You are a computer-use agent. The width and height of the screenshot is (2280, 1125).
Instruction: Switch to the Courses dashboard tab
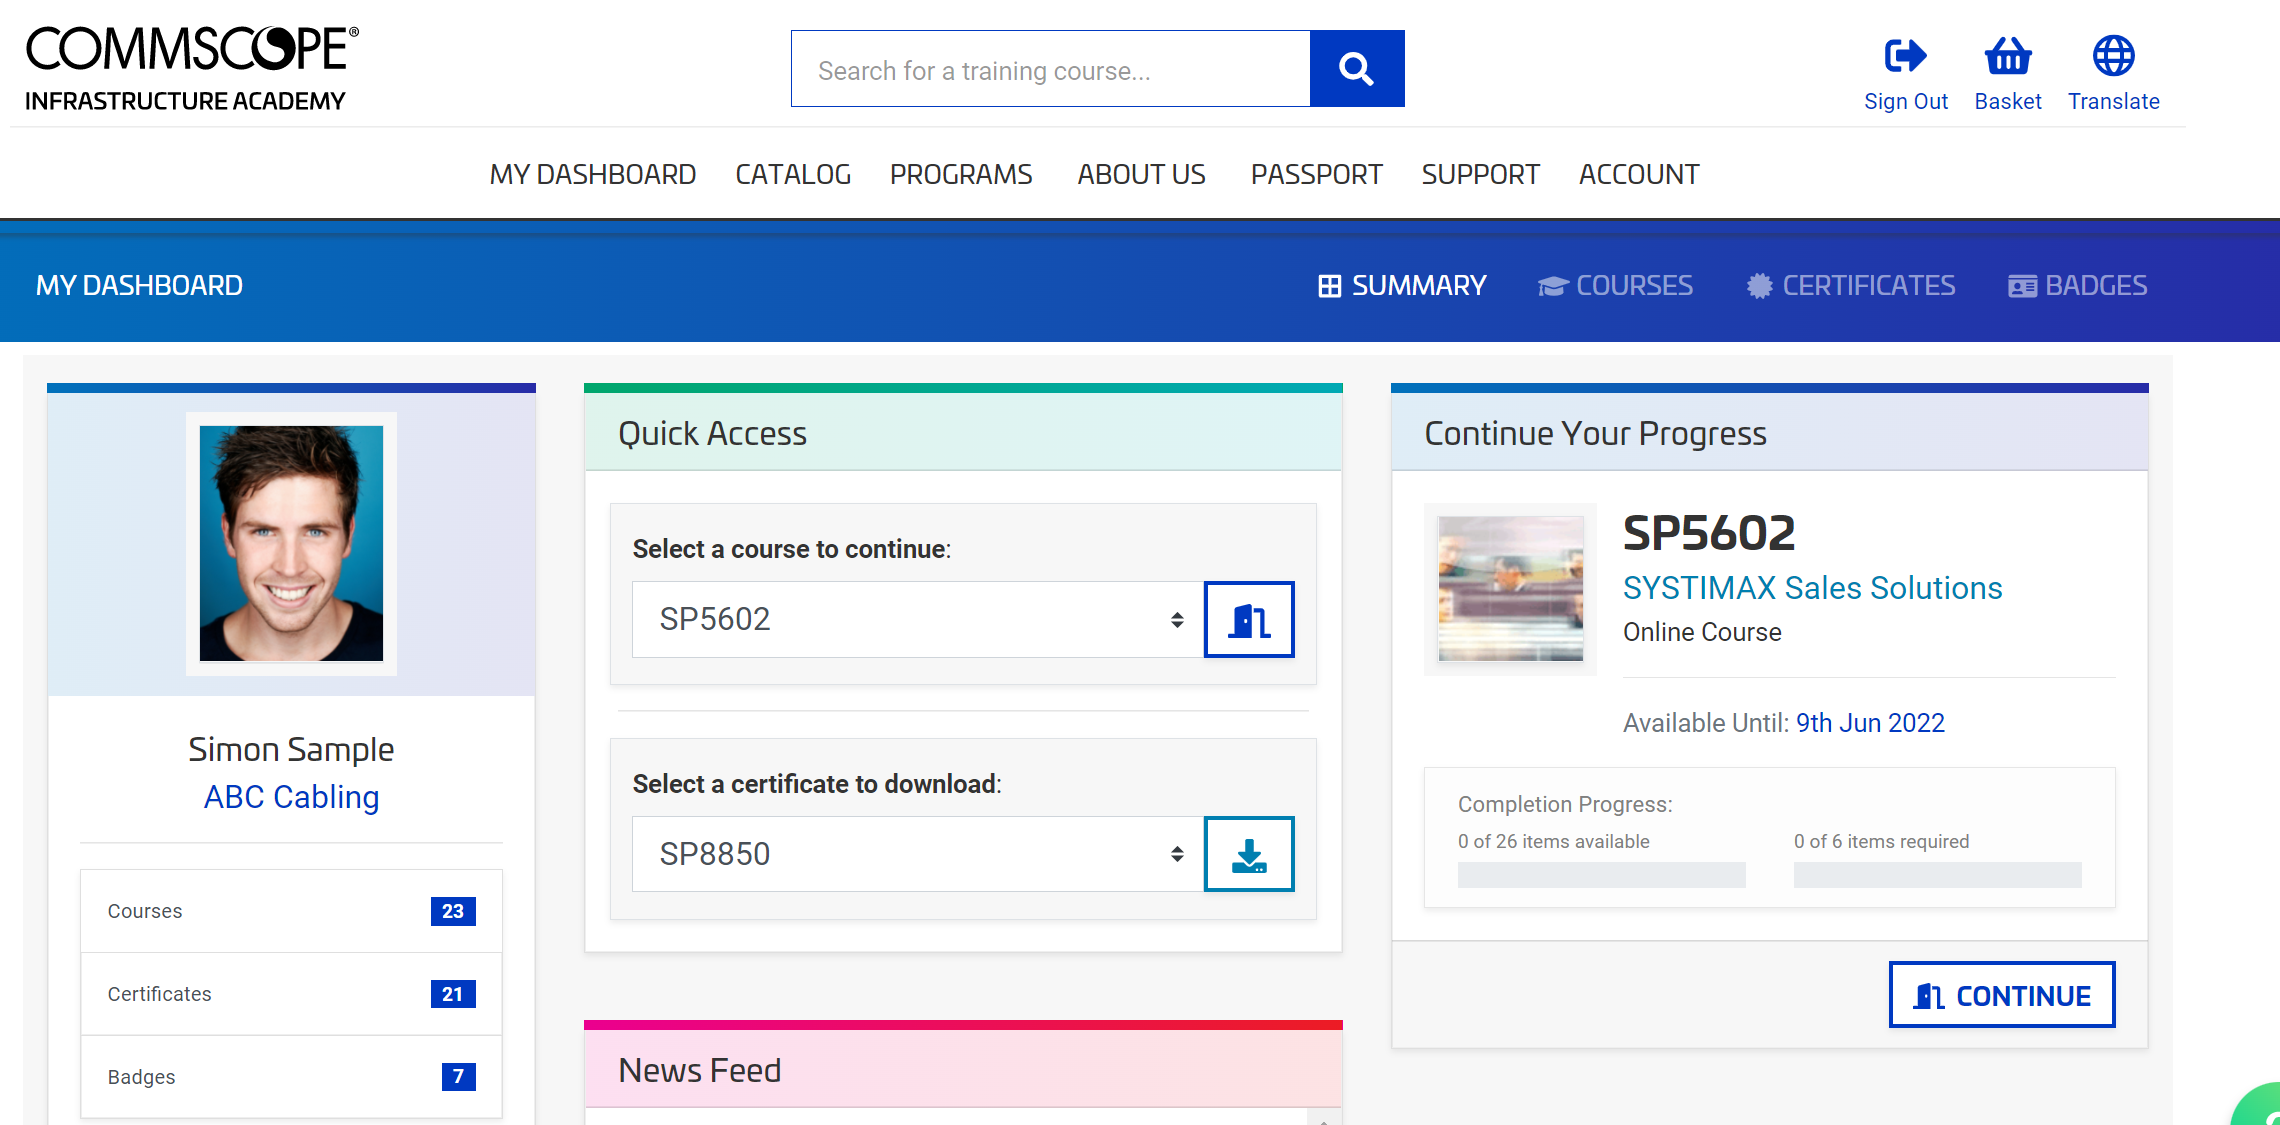tap(1615, 286)
